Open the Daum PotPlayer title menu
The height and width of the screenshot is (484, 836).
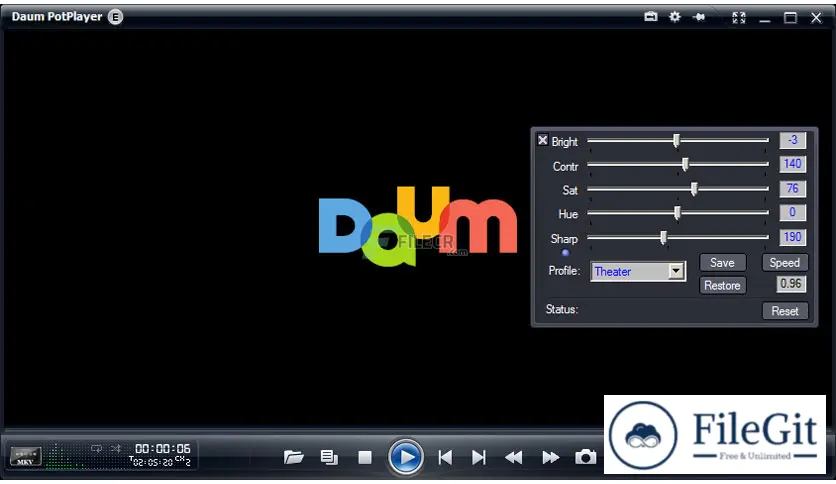coord(57,17)
